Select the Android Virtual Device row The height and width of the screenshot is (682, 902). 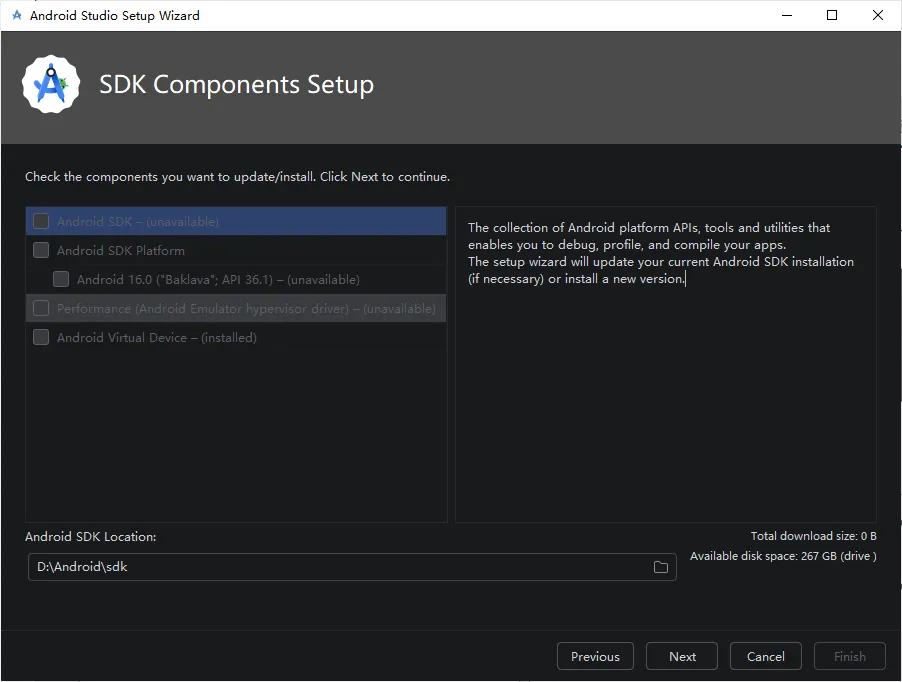[x=156, y=337]
